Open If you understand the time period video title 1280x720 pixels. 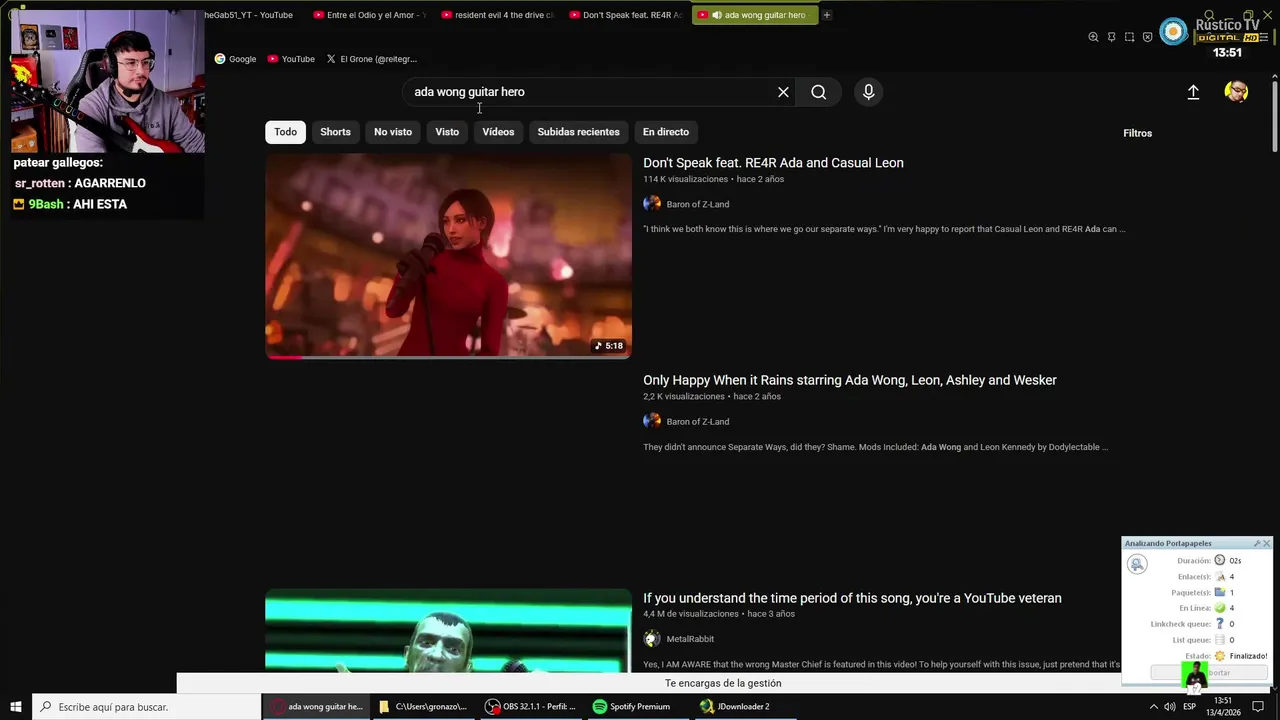click(852, 598)
